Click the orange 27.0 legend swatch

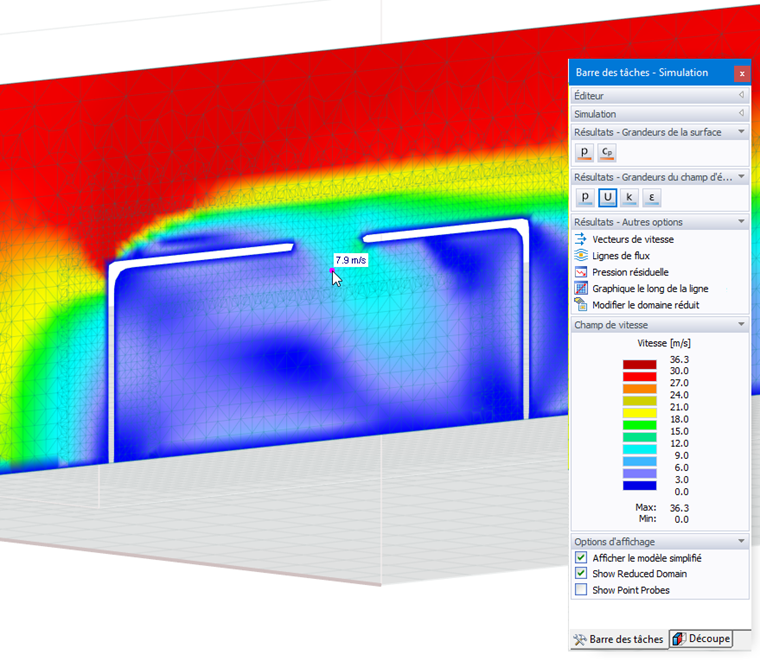(639, 389)
